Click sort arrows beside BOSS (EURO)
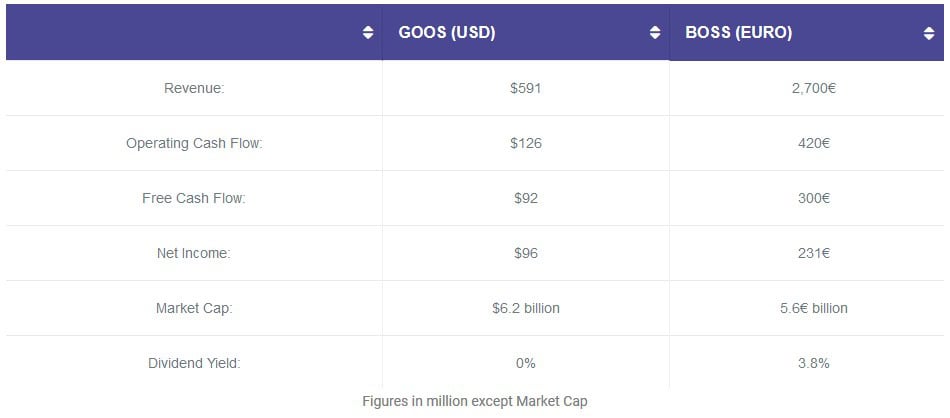Image resolution: width=950 pixels, height=418 pixels. [x=929, y=33]
